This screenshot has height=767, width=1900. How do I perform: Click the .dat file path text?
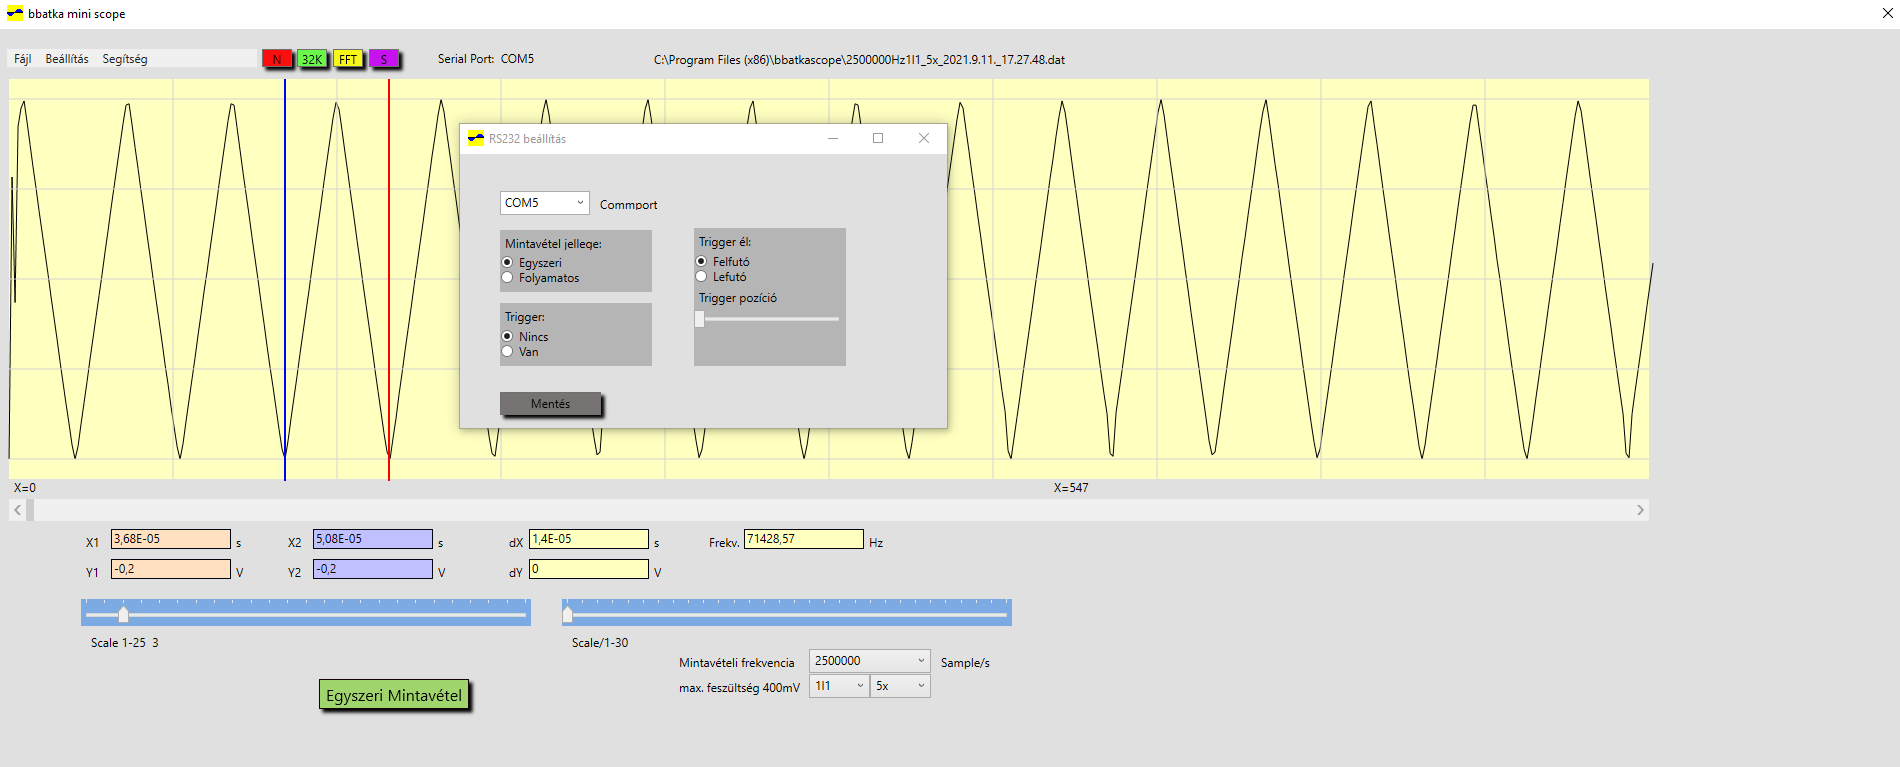(859, 60)
